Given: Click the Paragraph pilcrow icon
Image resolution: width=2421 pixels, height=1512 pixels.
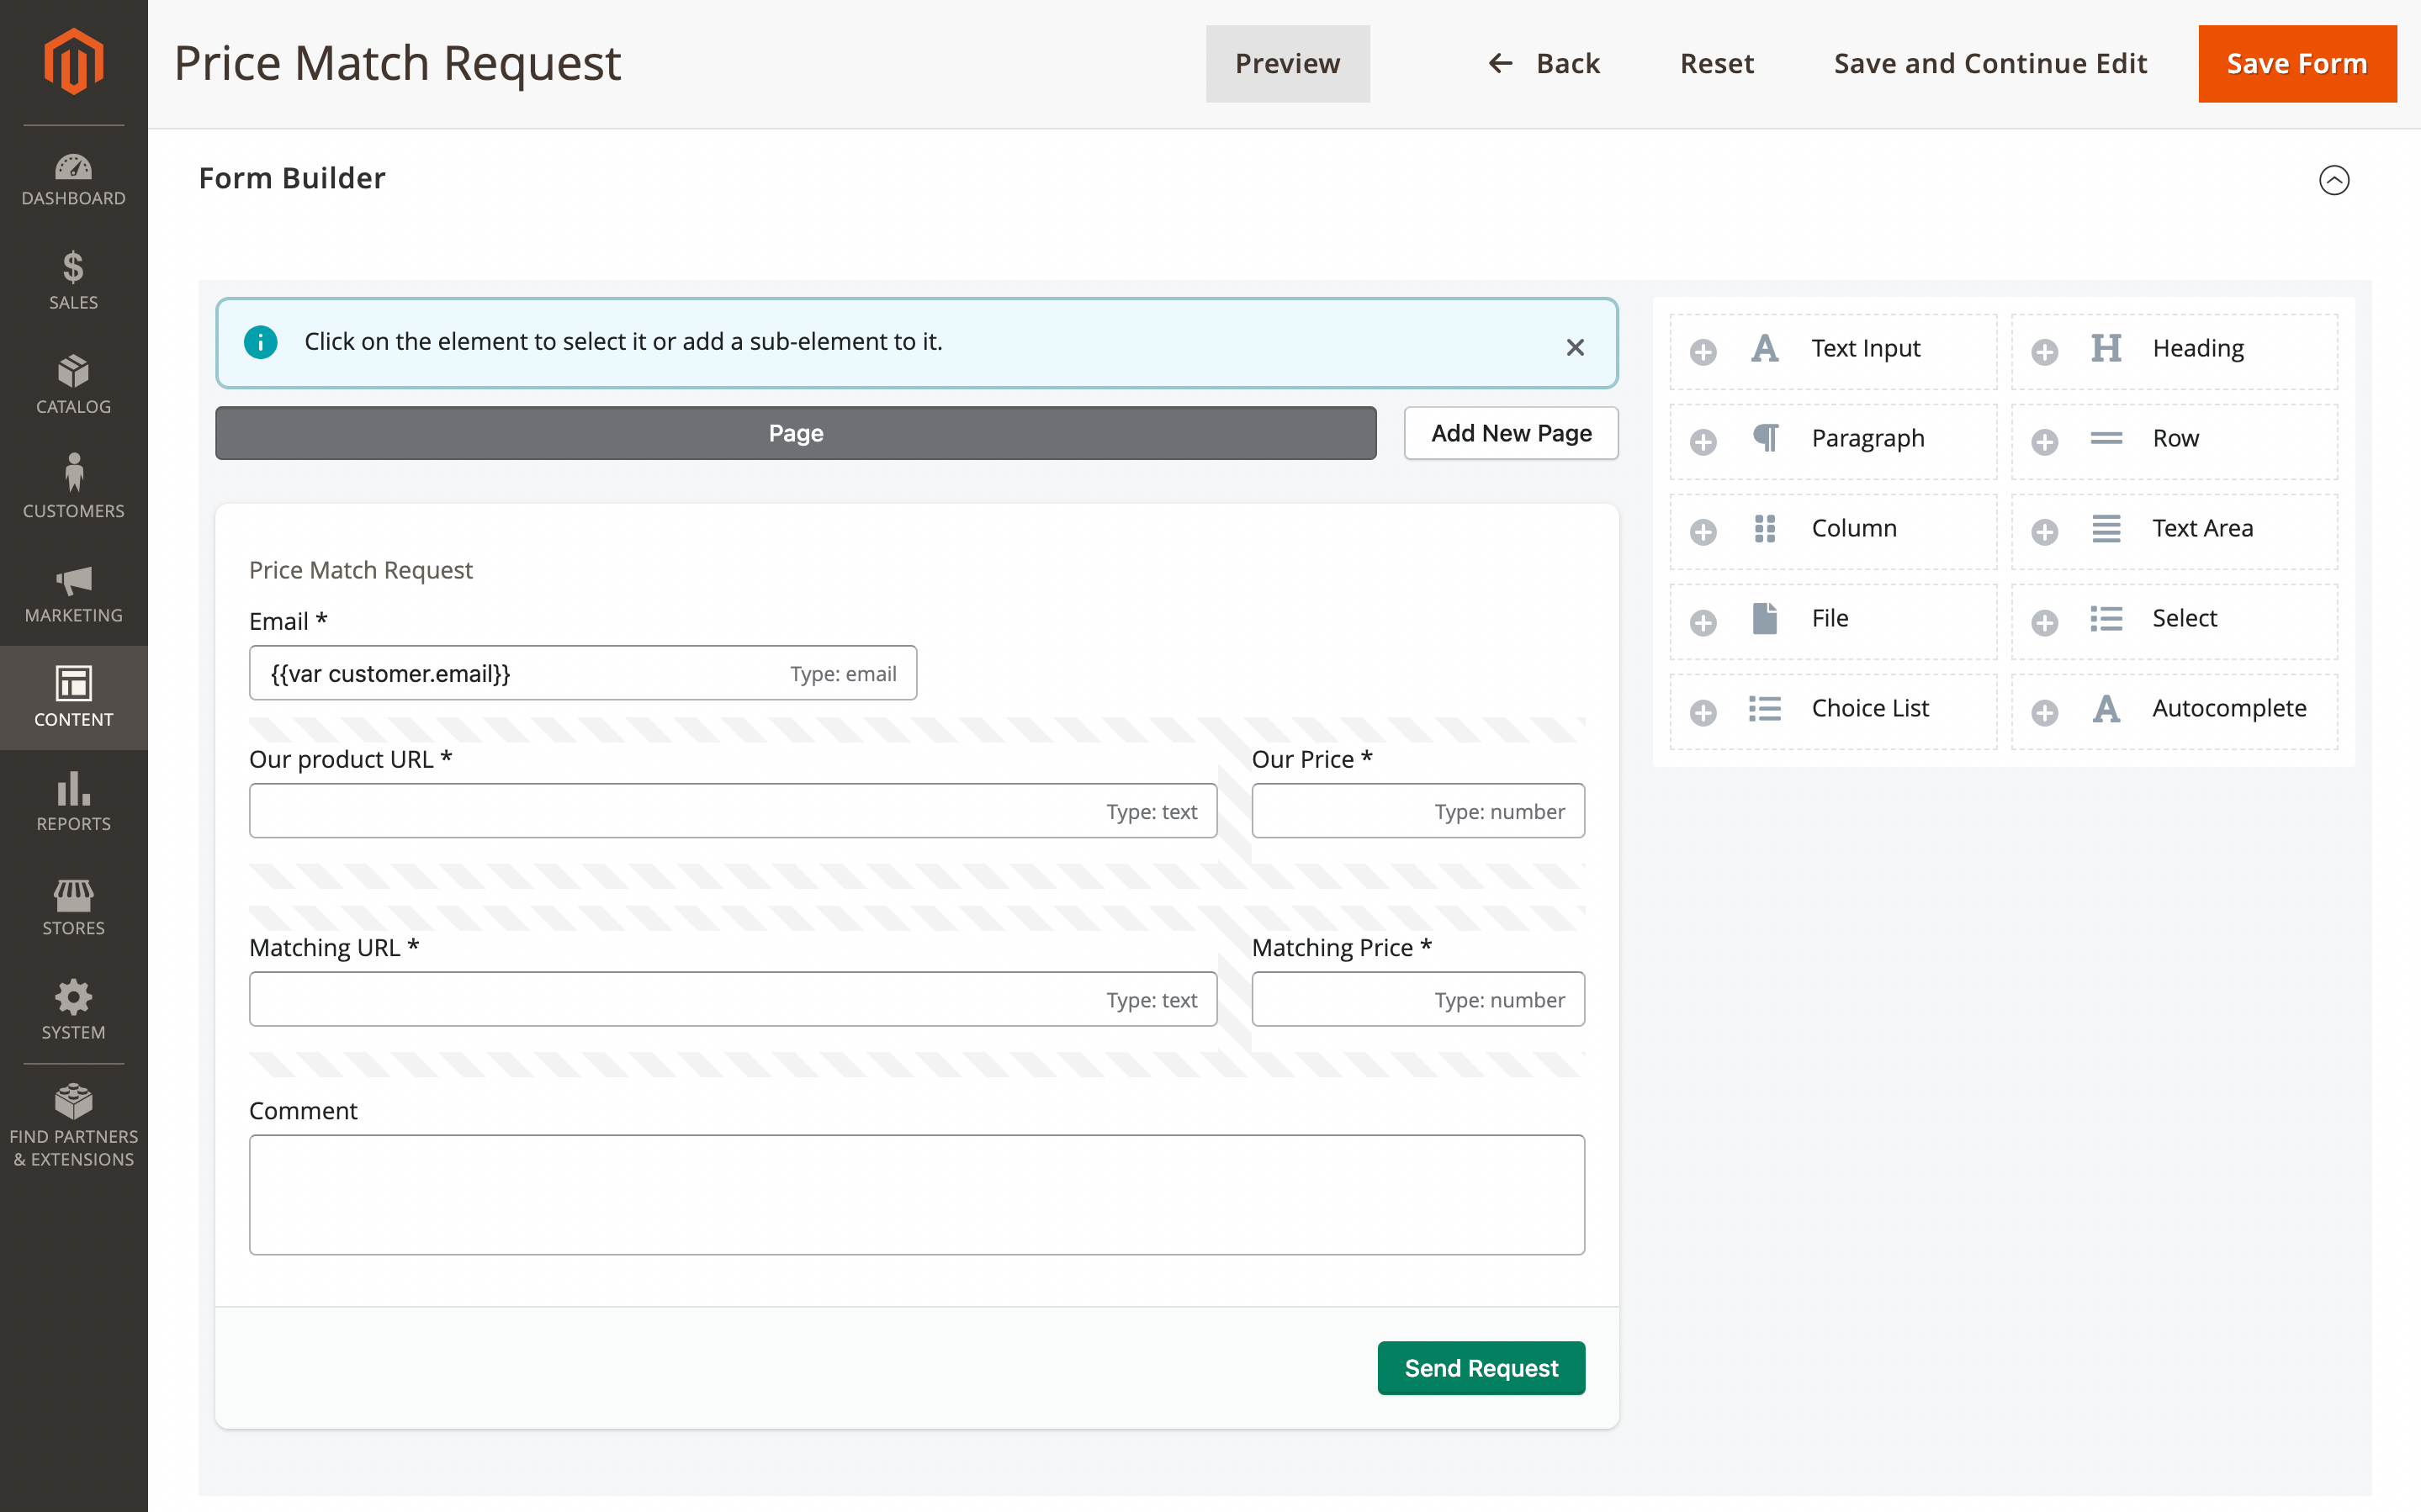Looking at the screenshot, I should [x=1765, y=438].
